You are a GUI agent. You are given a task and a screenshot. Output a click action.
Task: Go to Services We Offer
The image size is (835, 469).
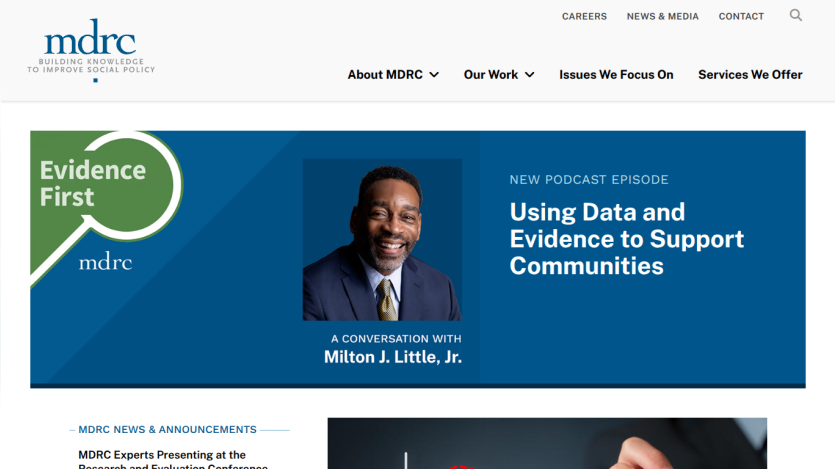point(750,75)
